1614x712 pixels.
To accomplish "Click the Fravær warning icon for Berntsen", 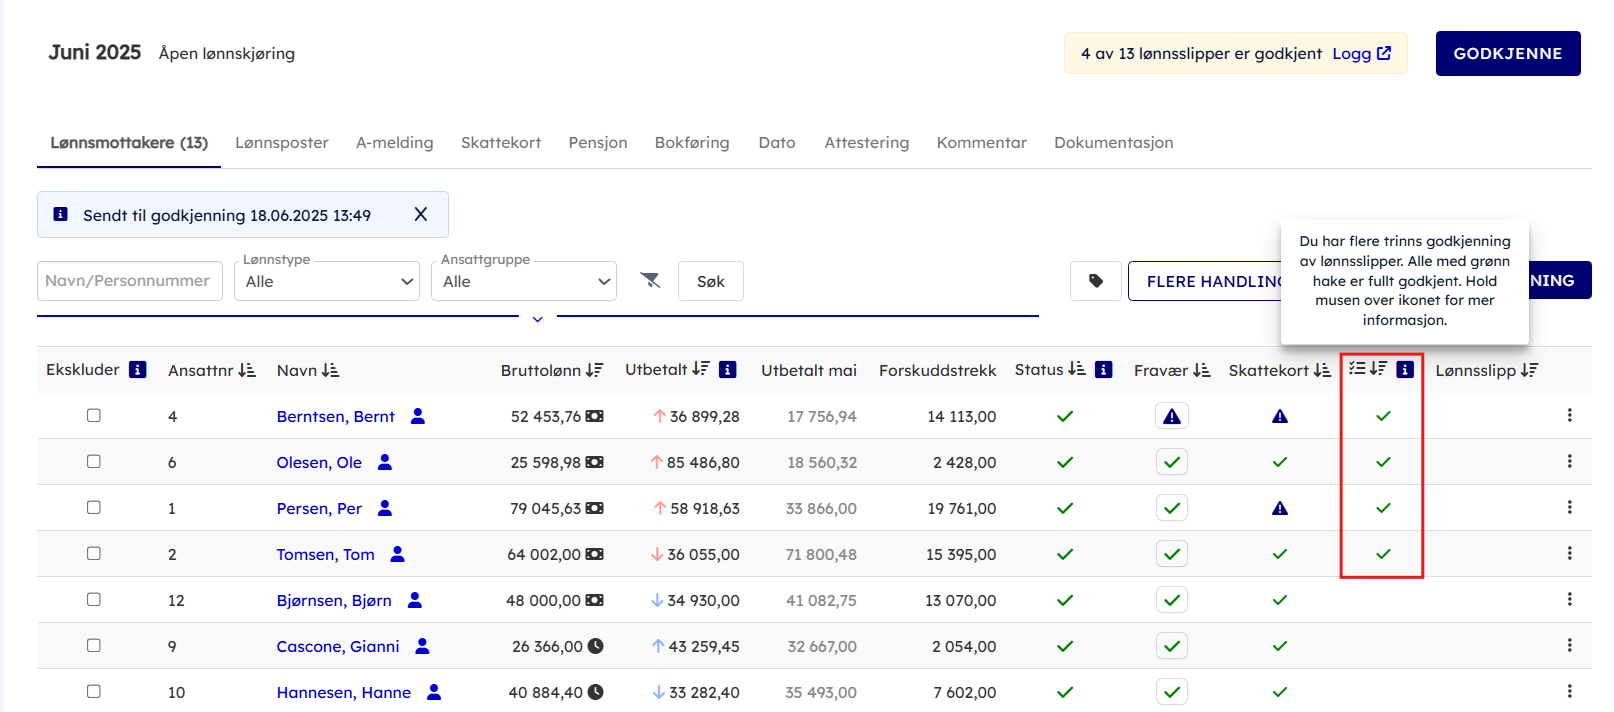I will click(1172, 416).
